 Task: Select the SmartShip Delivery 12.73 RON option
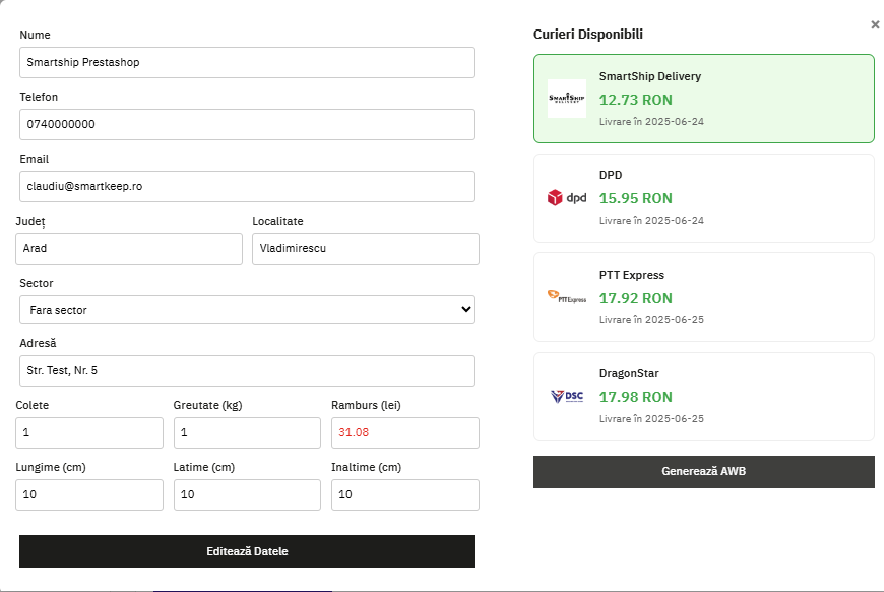[x=703, y=99]
